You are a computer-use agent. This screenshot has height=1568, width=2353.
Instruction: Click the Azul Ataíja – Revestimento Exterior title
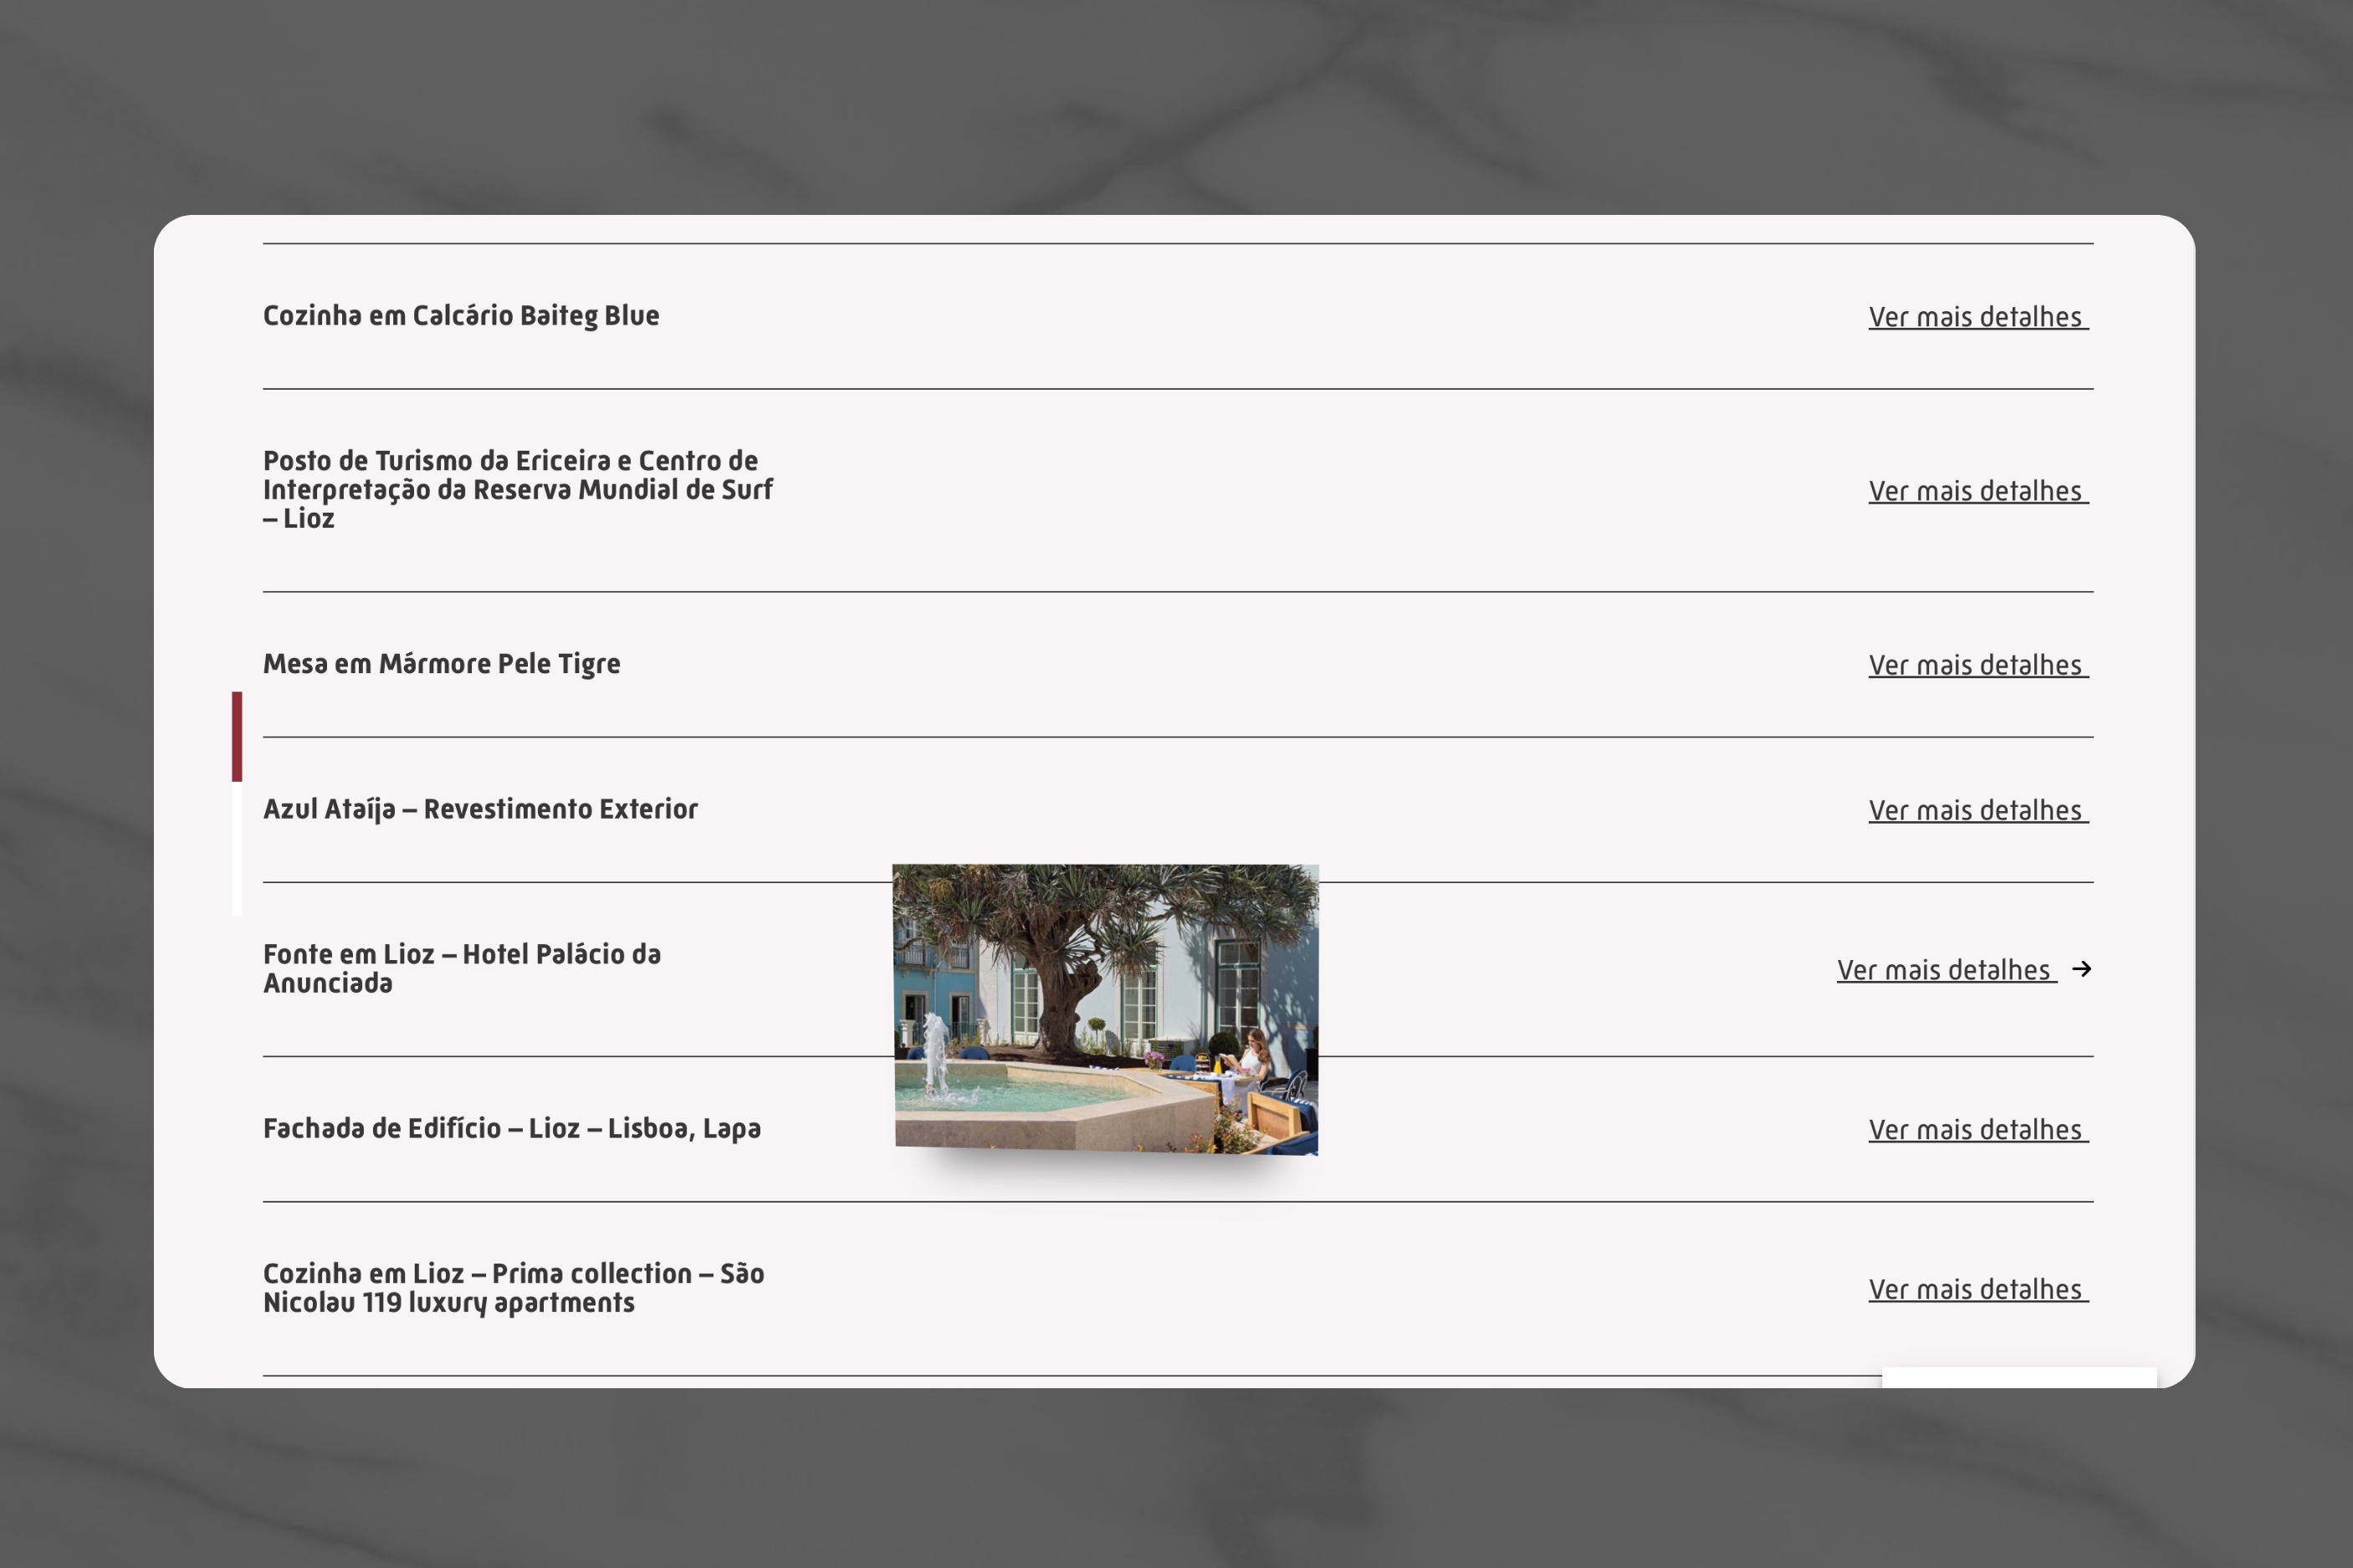(480, 809)
